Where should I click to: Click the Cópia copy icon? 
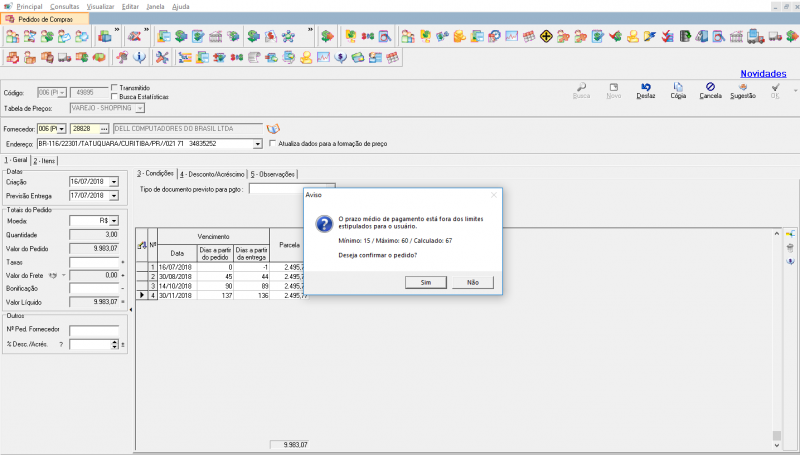pos(678,88)
